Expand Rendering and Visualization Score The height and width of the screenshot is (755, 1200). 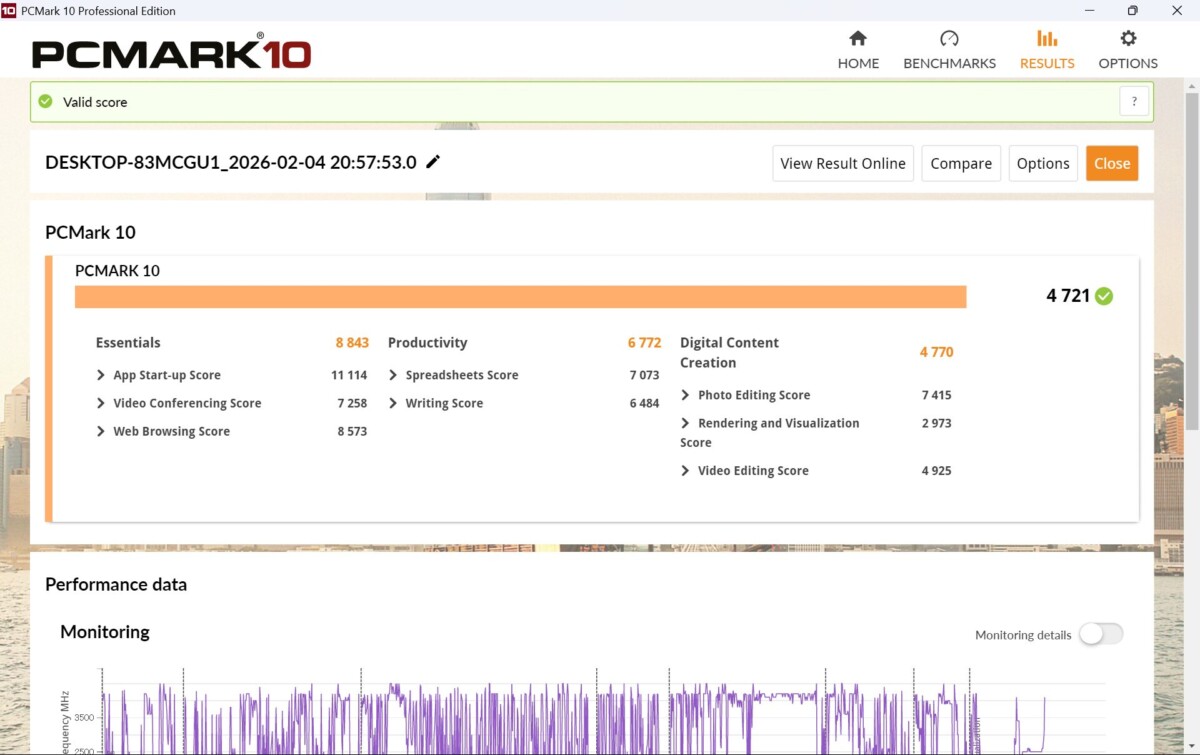coord(685,423)
